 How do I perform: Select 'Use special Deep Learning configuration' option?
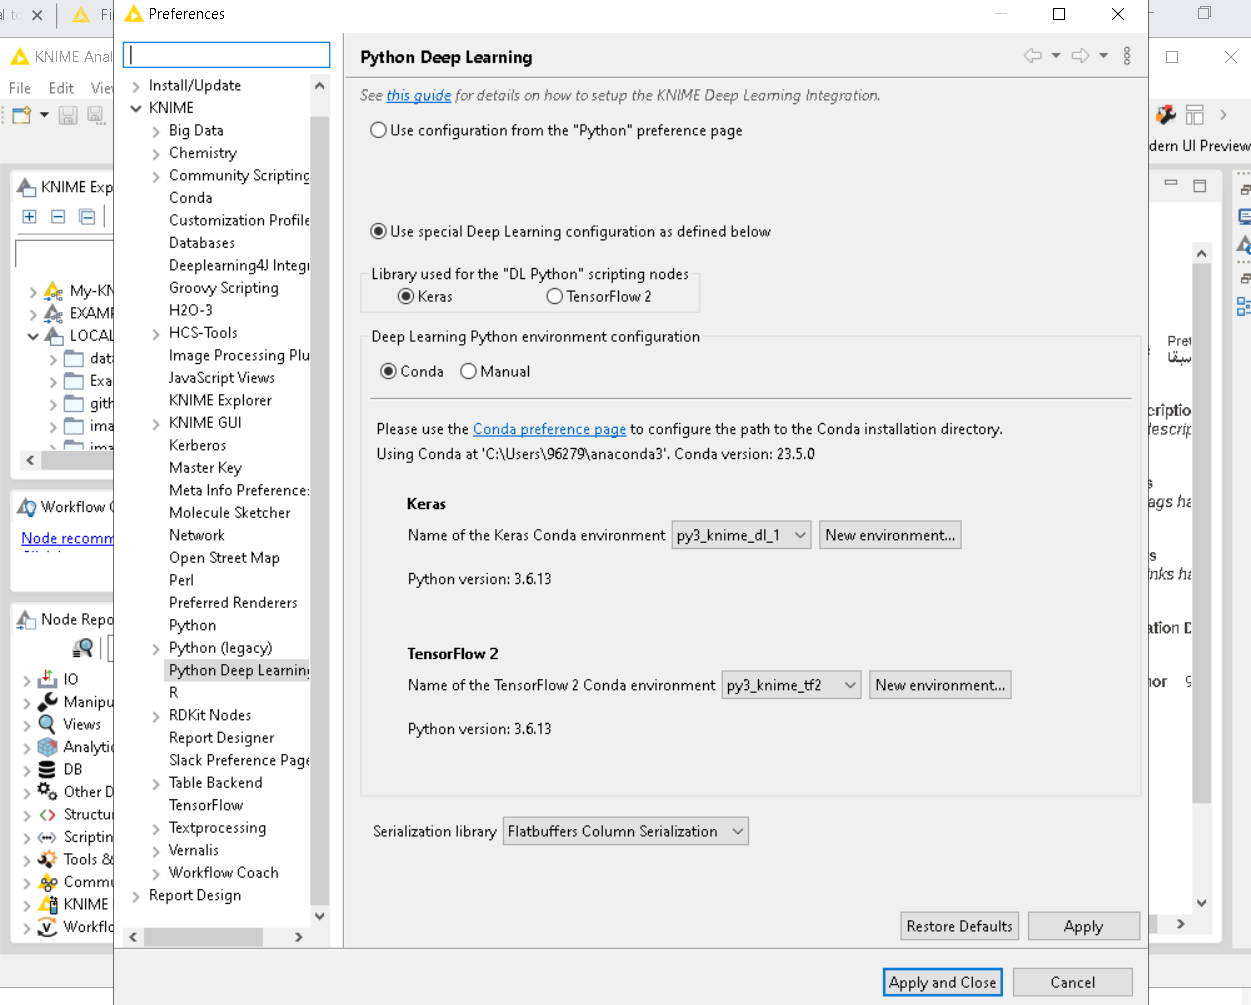coord(378,231)
